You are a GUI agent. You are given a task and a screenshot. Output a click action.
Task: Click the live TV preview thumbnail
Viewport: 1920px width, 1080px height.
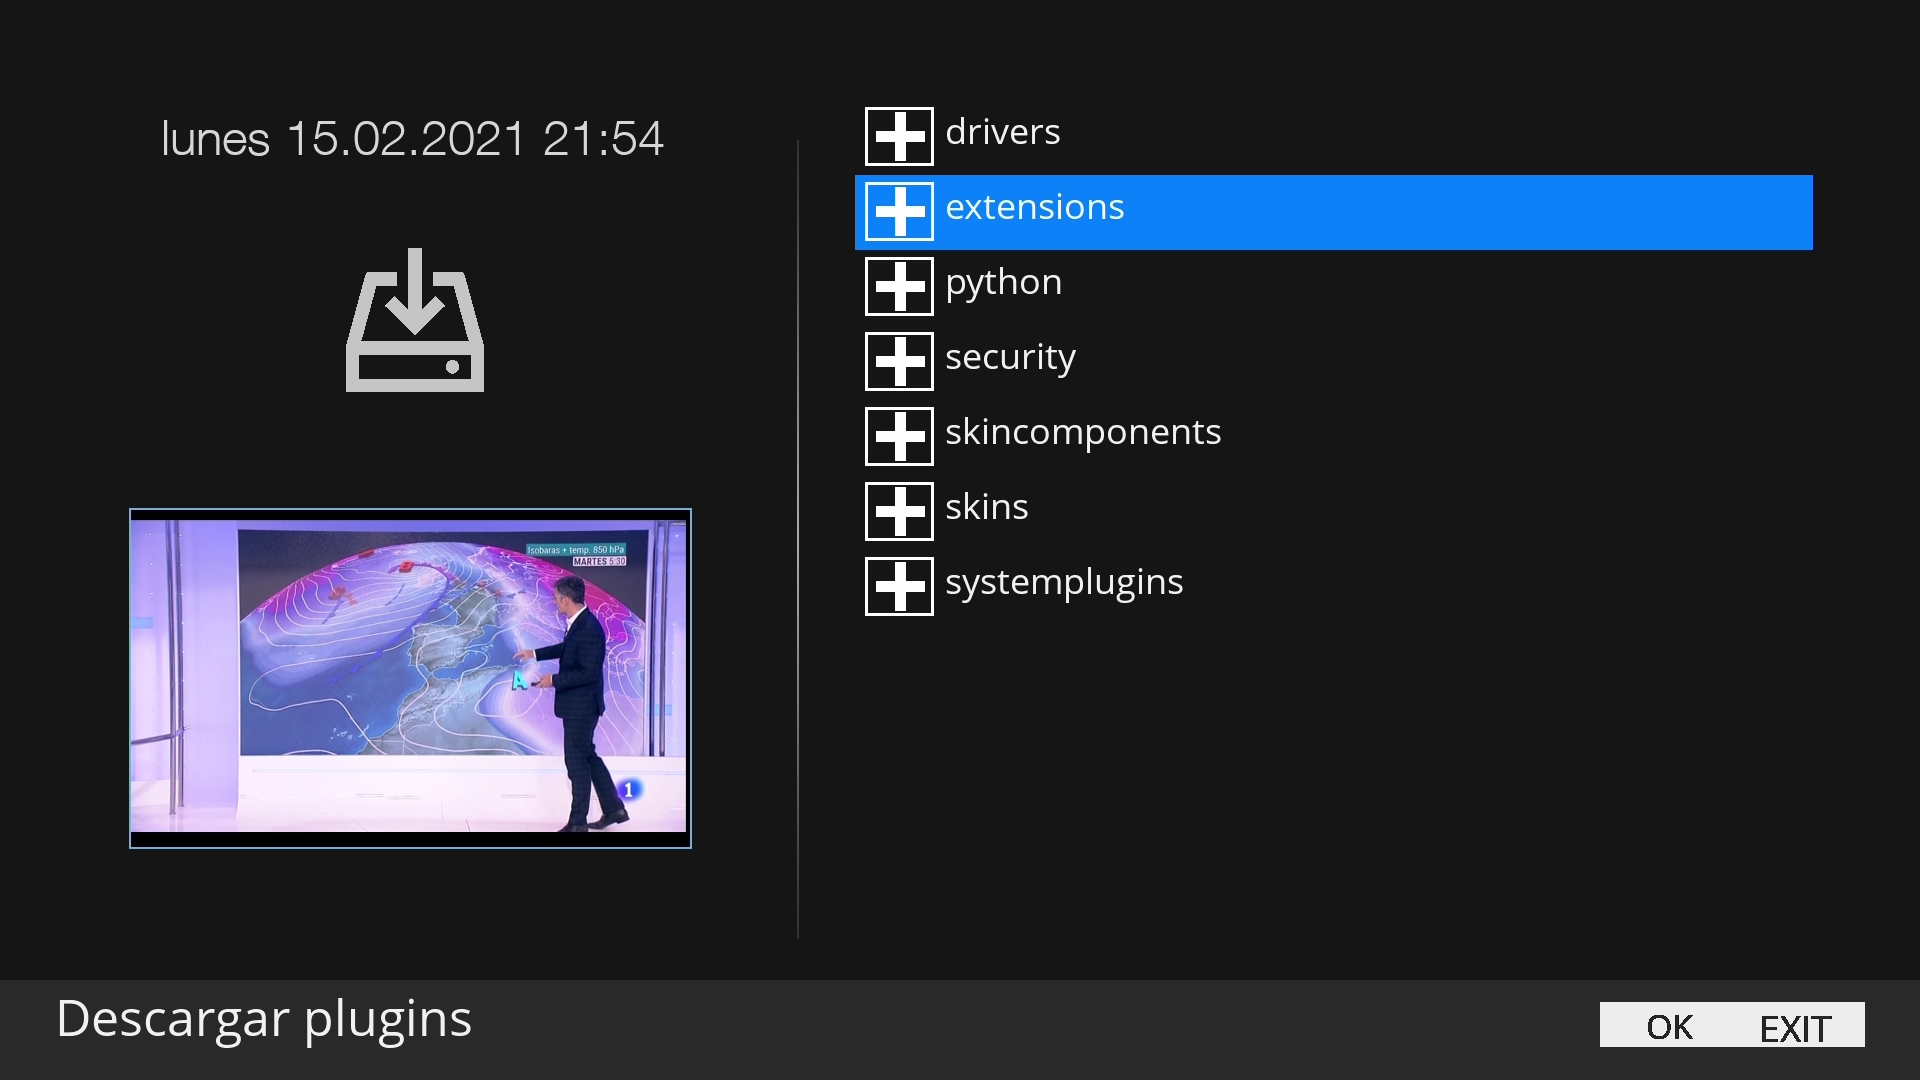tap(410, 678)
